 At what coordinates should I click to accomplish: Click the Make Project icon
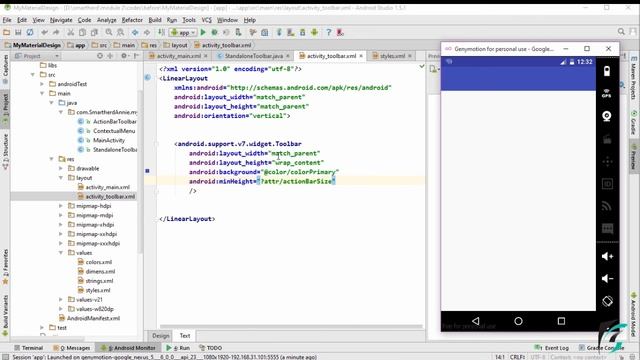point(161,32)
